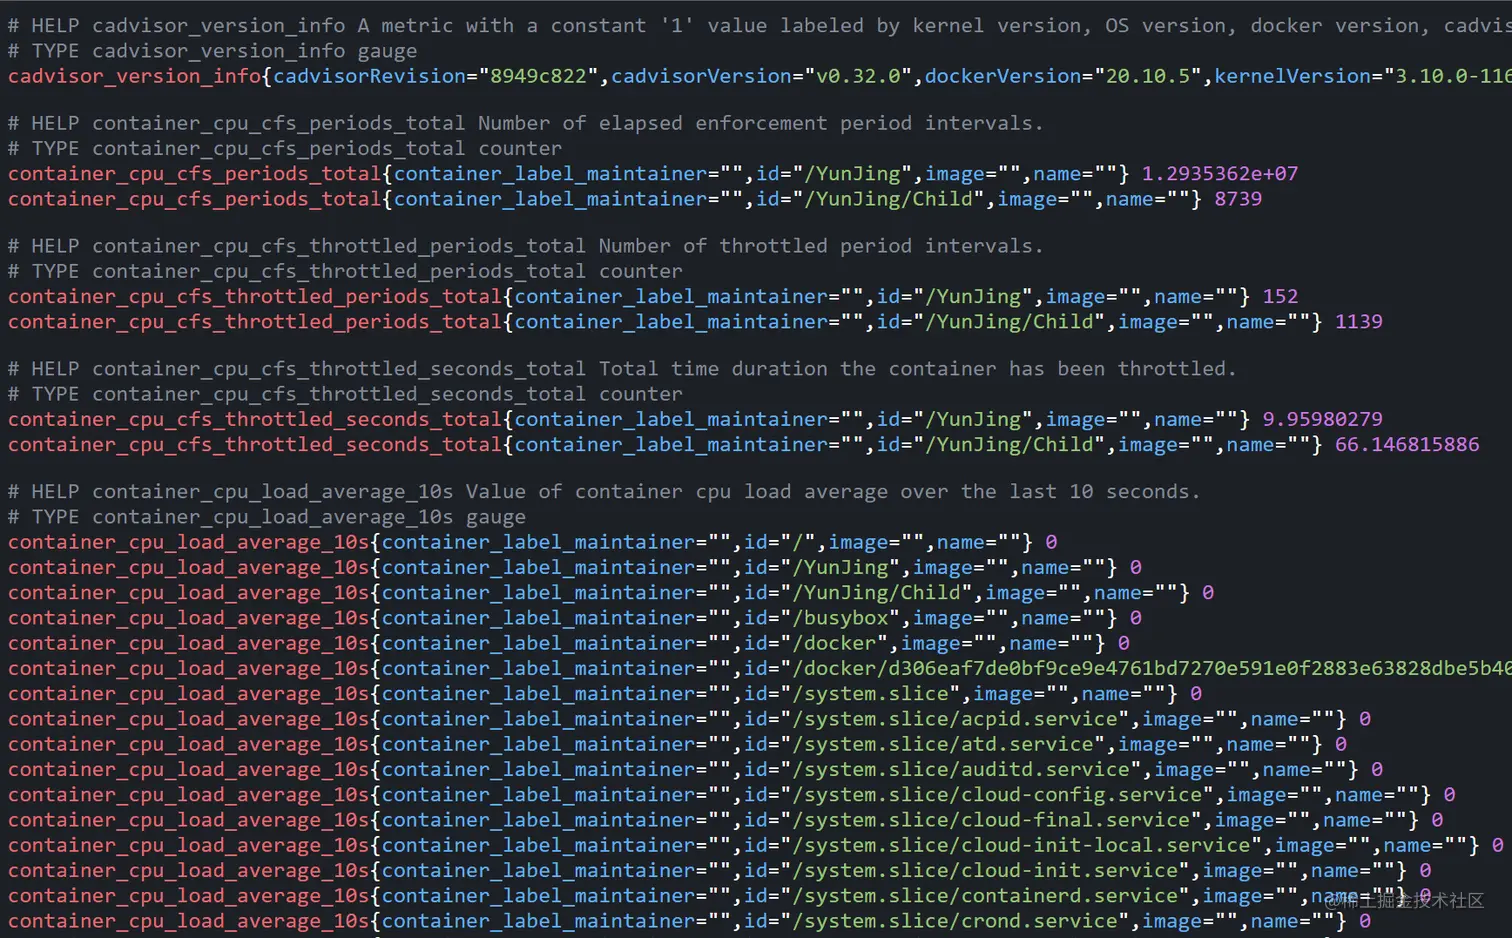Click the long "/docker/d306eaf7de0bf9ce9e…" container id
This screenshot has width=1512, height=938.
point(1146,668)
